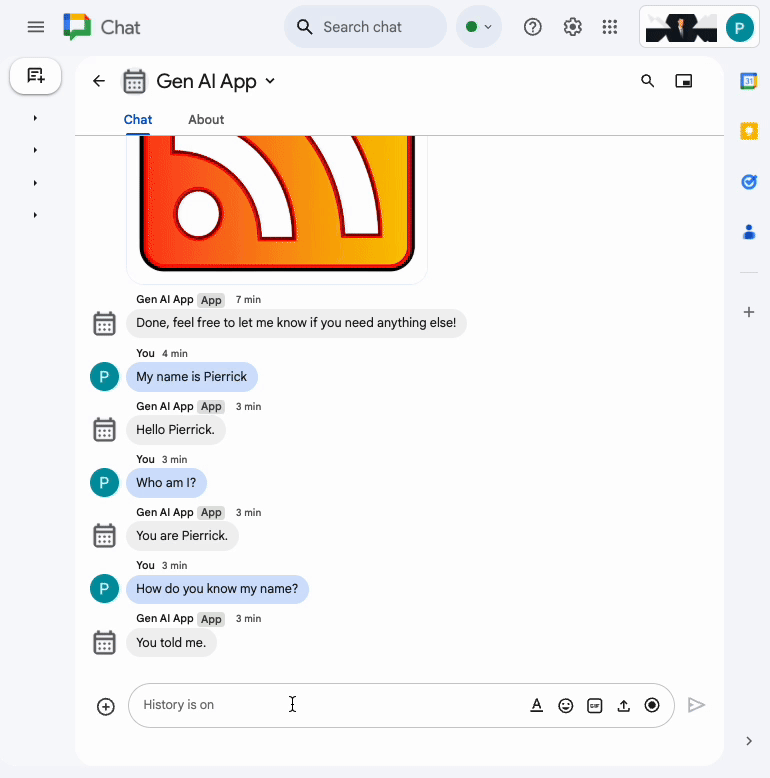Search within this conversation using magnifier icon
Viewport: 770px width, 778px height.
click(648, 82)
